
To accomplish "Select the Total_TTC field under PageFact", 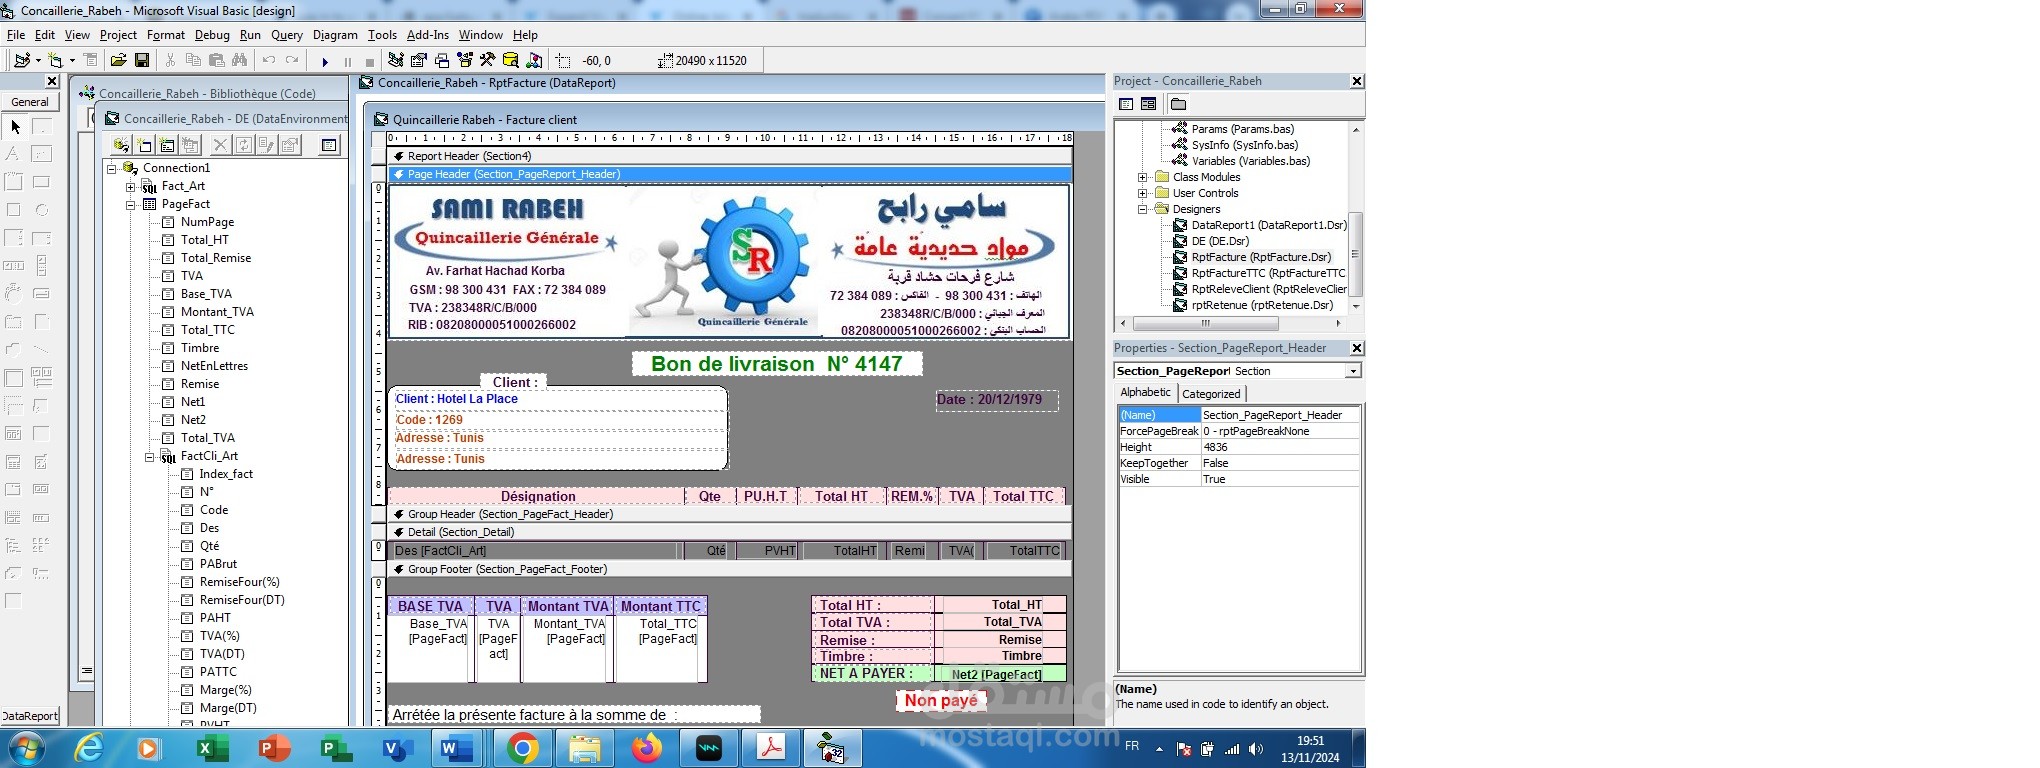I will point(208,330).
